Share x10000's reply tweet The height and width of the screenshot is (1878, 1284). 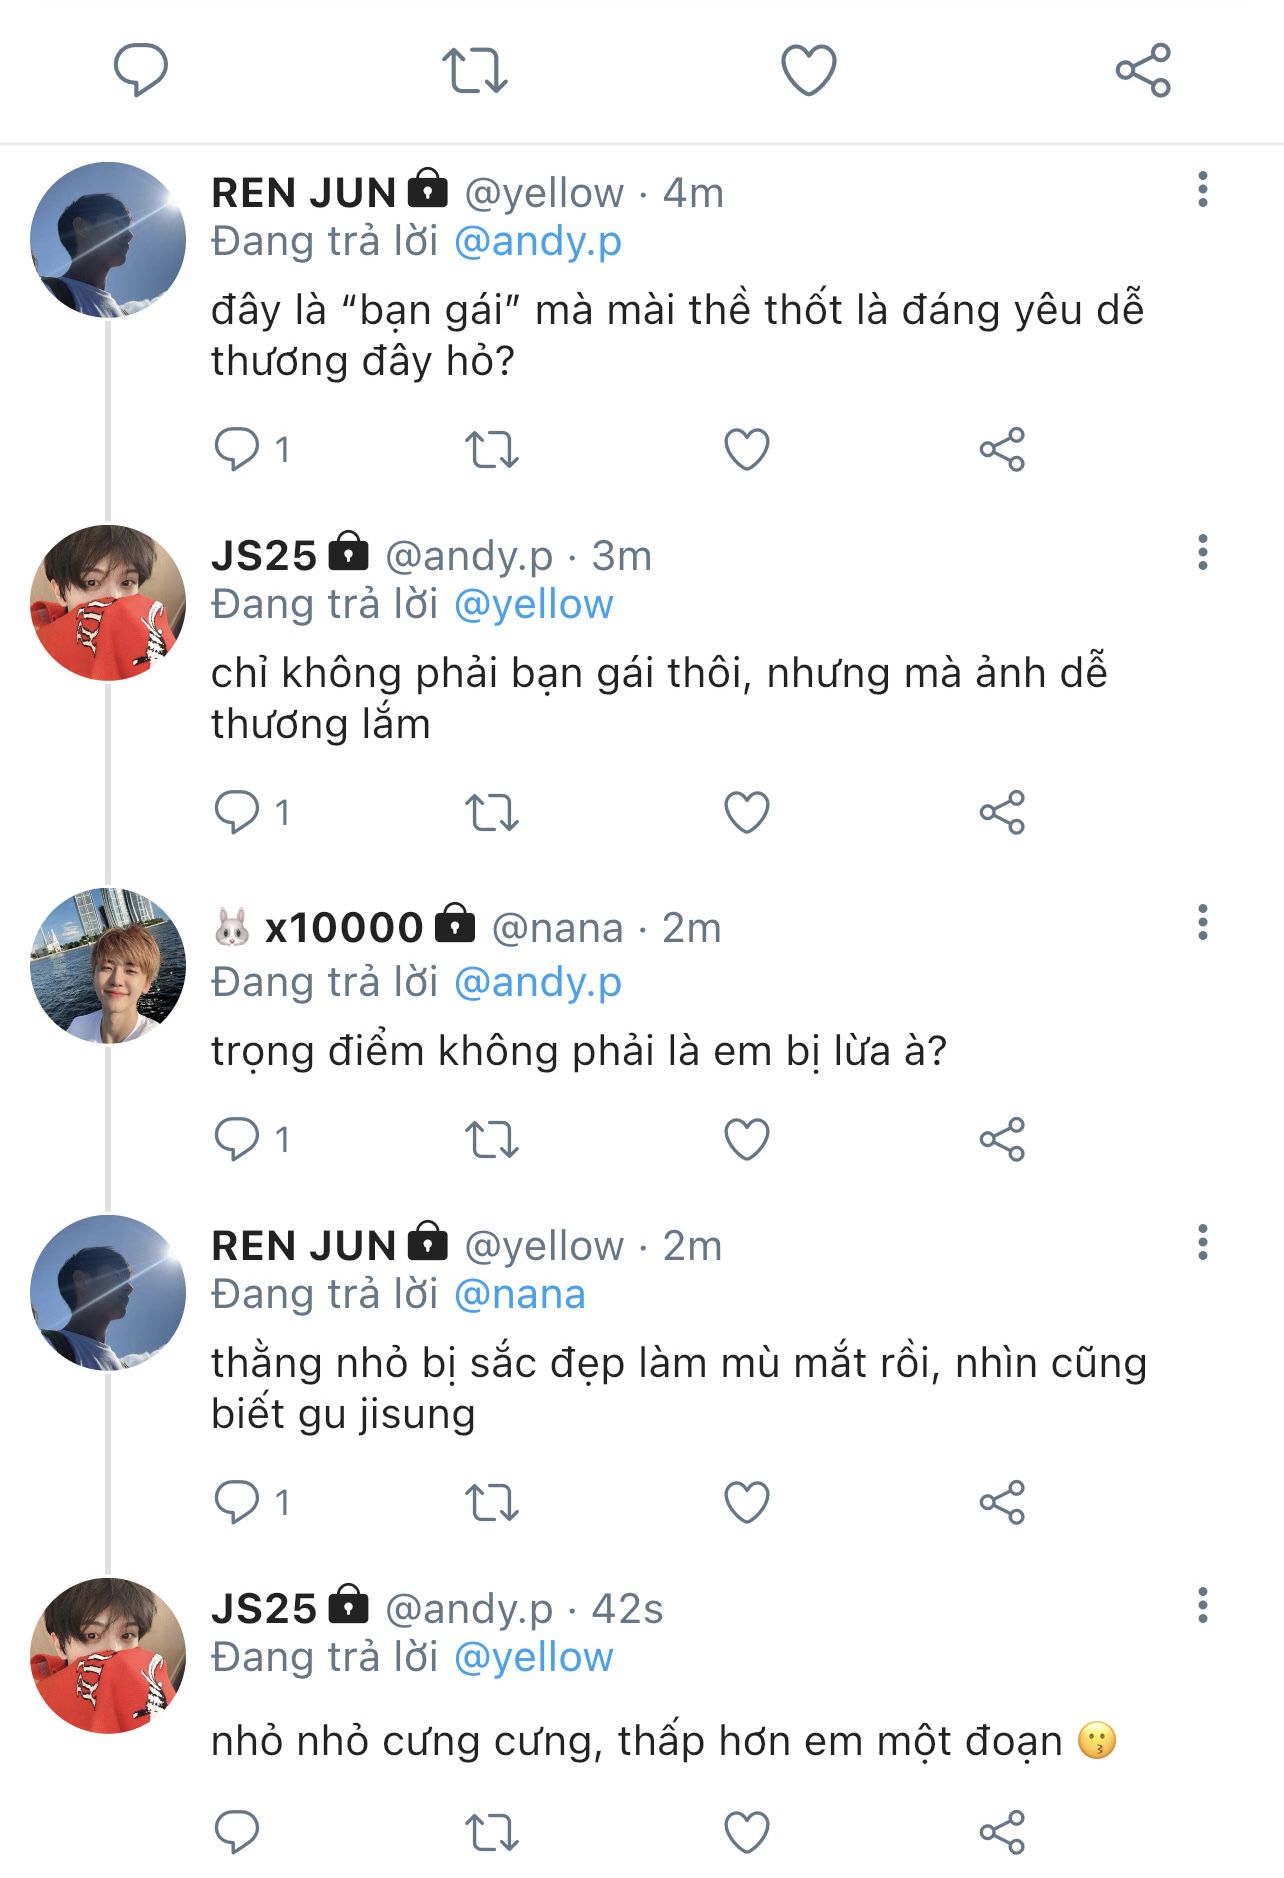(x=1002, y=1140)
